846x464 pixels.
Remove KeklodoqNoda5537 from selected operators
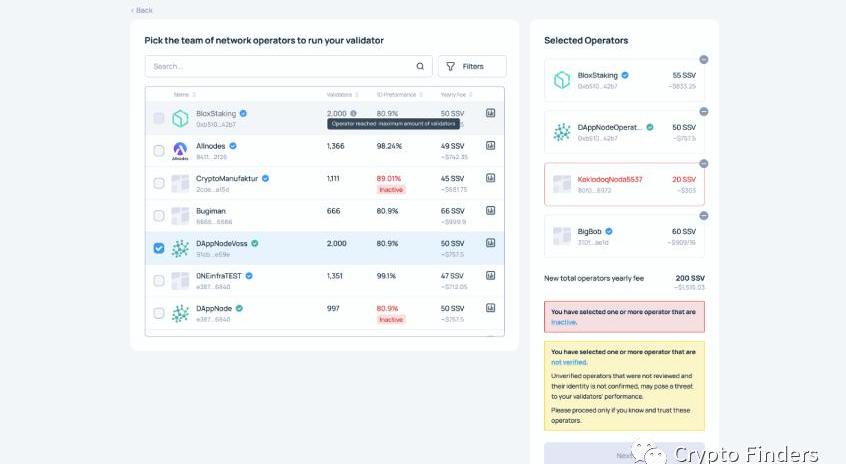tap(704, 163)
